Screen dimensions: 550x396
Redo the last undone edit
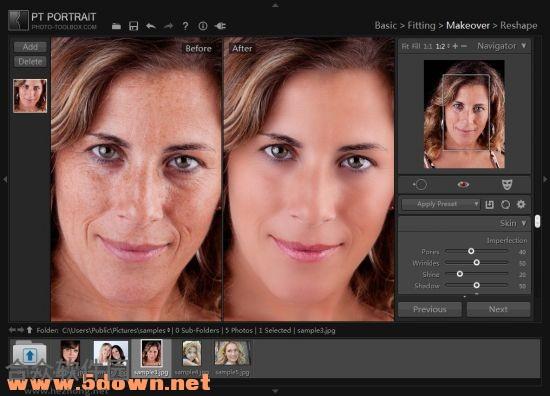pyautogui.click(x=168, y=26)
